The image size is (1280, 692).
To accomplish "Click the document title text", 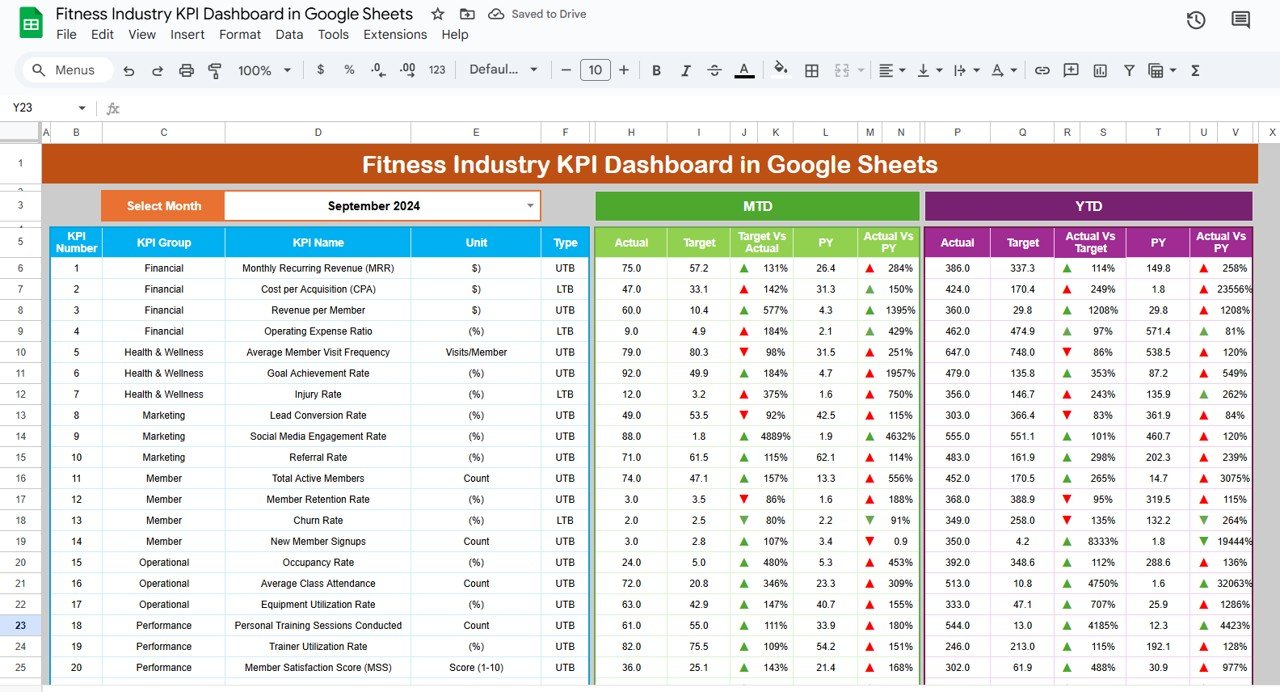I will tap(234, 14).
